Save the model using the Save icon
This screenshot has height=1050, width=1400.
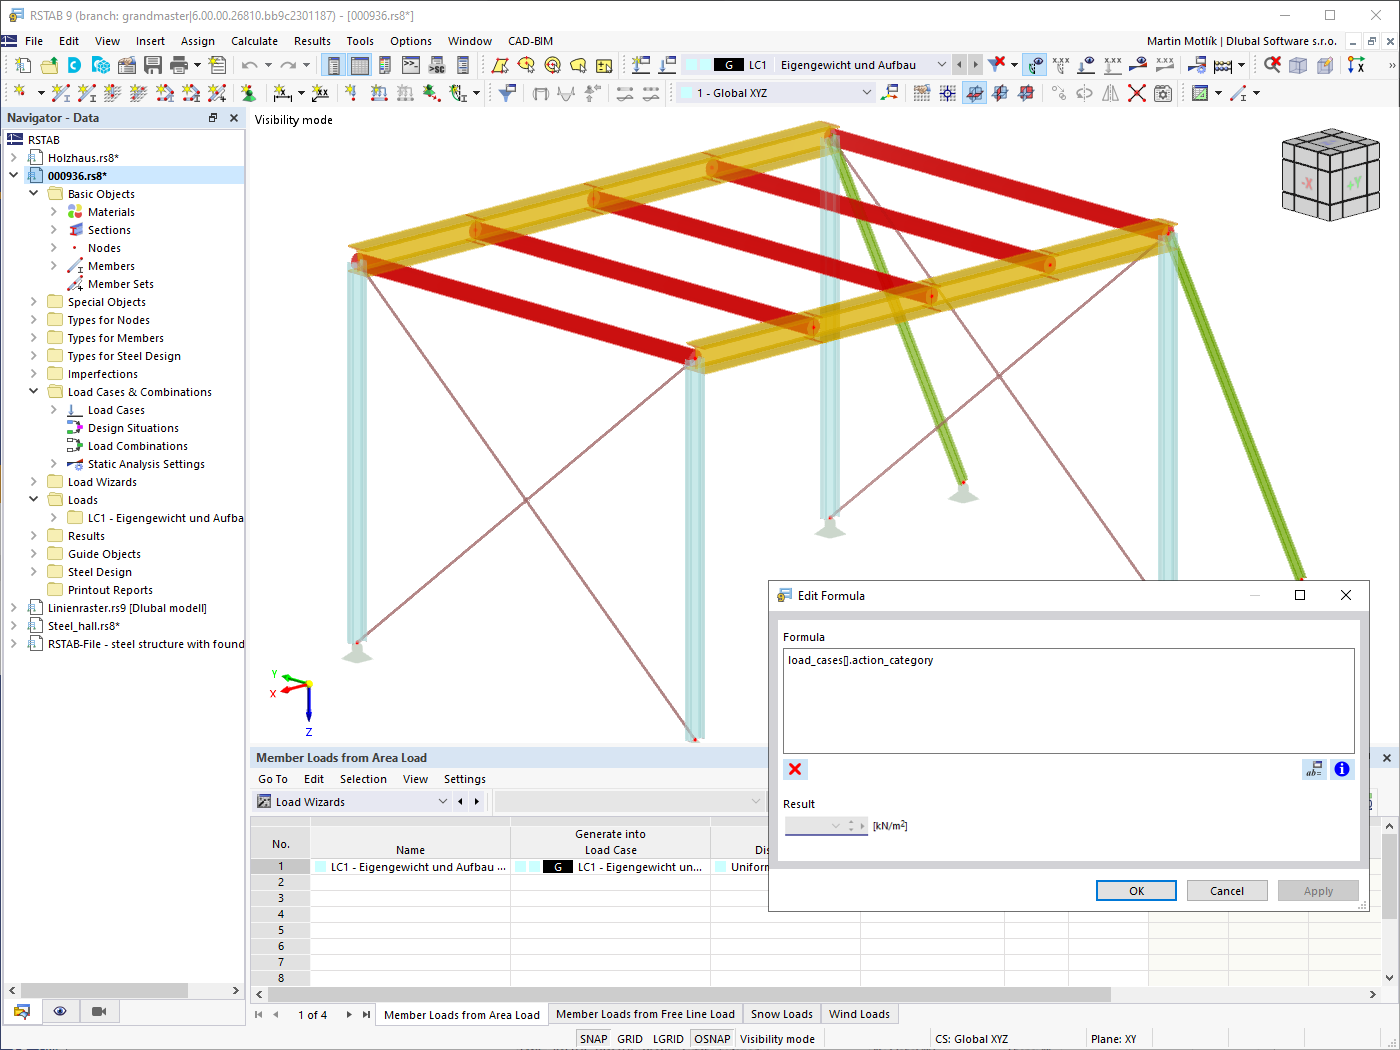pyautogui.click(x=153, y=64)
